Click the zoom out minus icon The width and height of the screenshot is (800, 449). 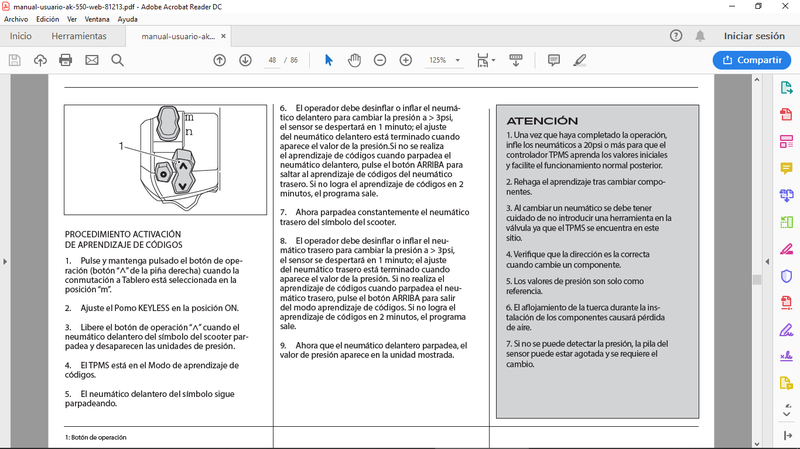[380, 60]
